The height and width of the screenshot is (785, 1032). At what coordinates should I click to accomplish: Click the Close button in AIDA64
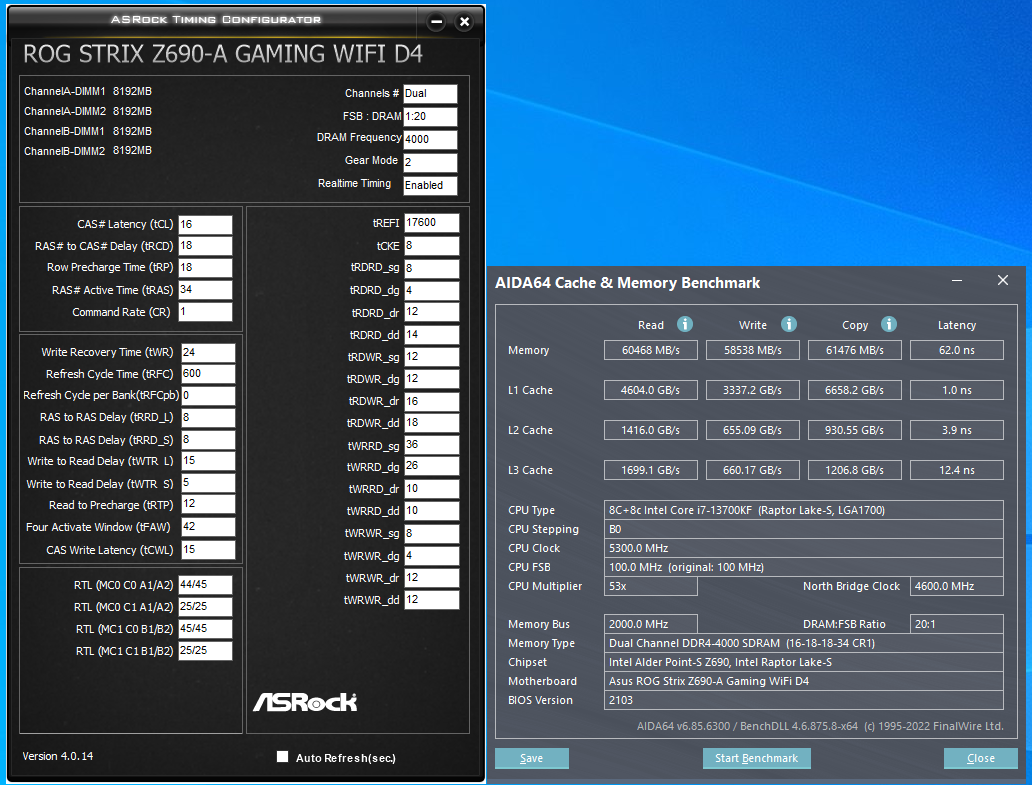coord(980,758)
